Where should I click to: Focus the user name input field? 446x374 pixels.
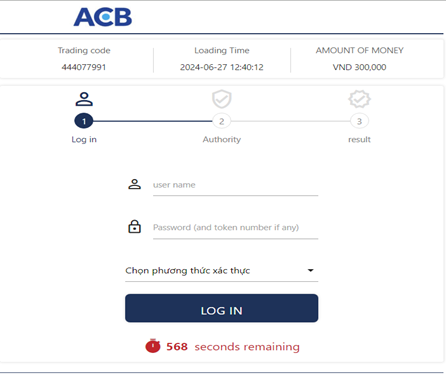click(235, 185)
